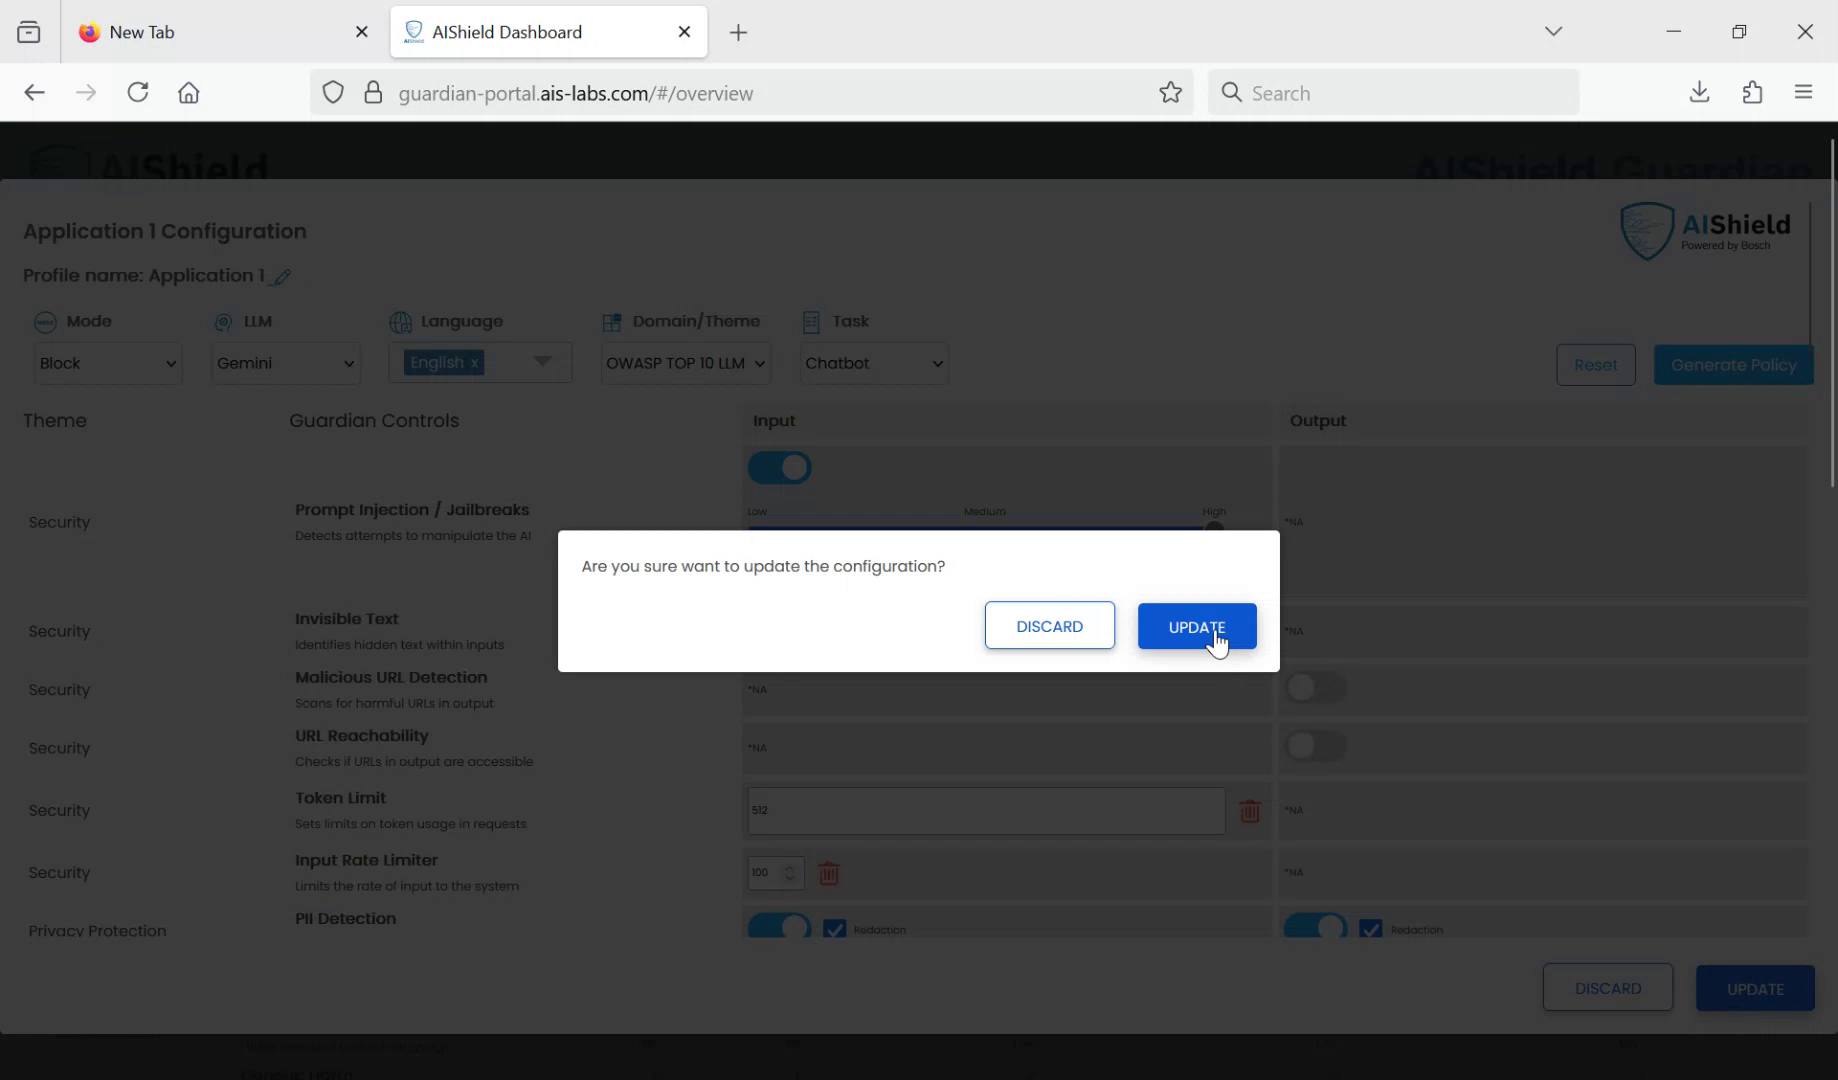Click the Token Limit 512 input field
Viewport: 1838px width, 1080px height.
click(x=985, y=811)
